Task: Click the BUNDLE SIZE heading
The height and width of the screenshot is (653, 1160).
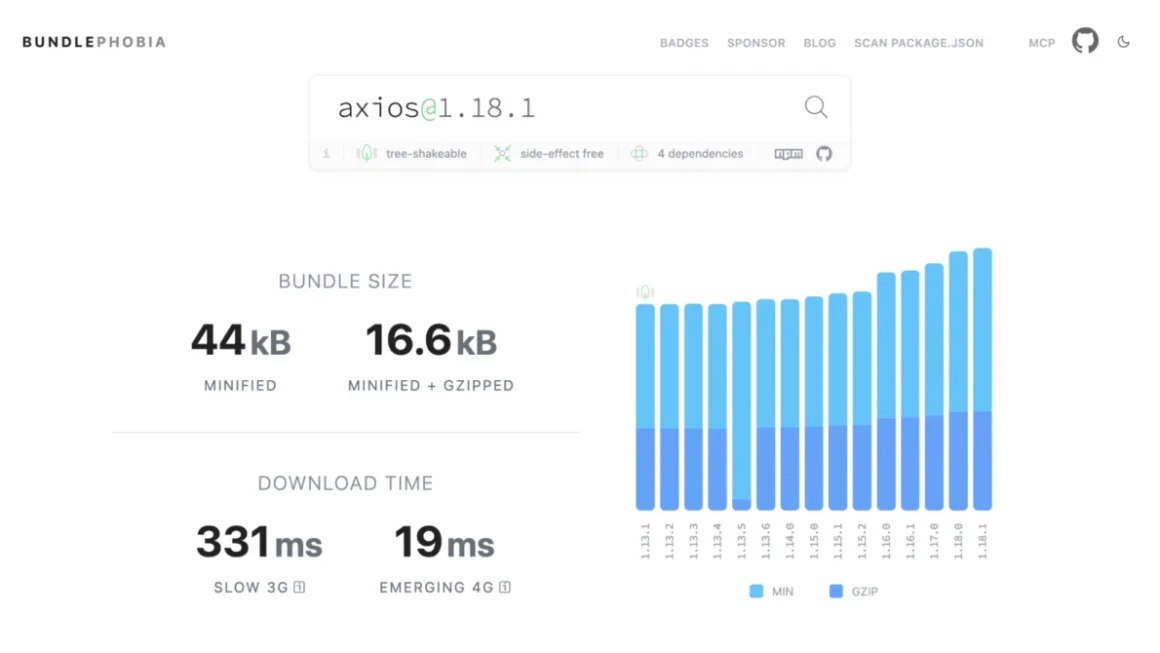Action: tap(345, 281)
